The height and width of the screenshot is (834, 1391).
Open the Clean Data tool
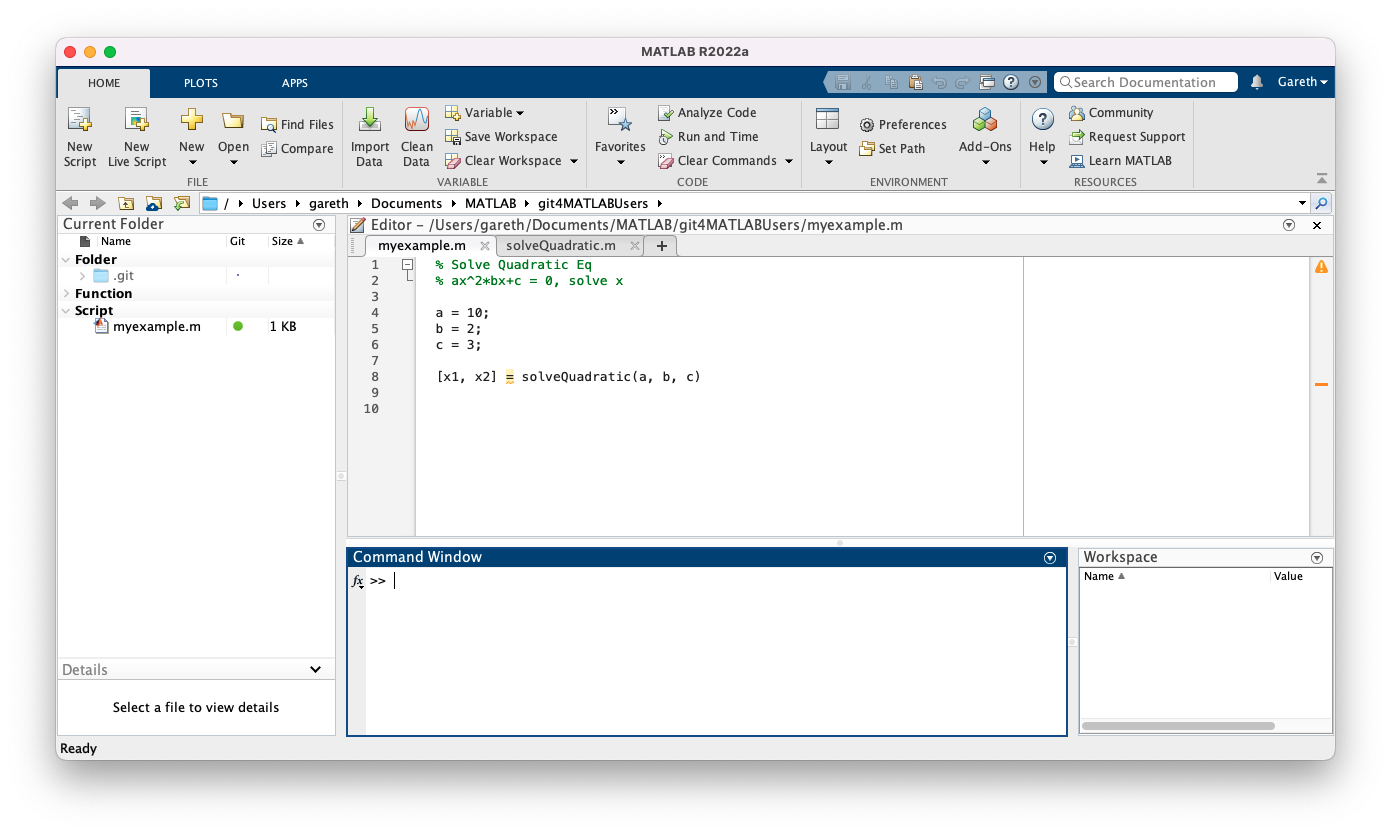[416, 137]
